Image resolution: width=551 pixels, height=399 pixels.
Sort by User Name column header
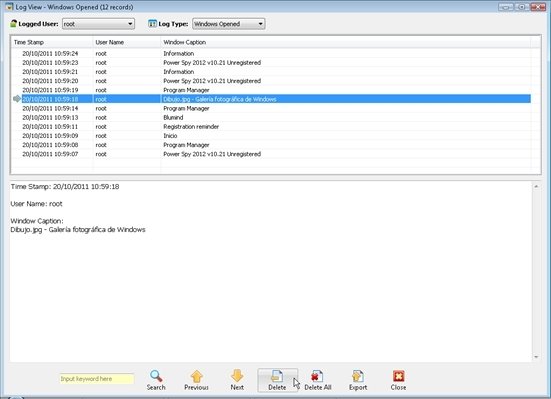(127, 42)
